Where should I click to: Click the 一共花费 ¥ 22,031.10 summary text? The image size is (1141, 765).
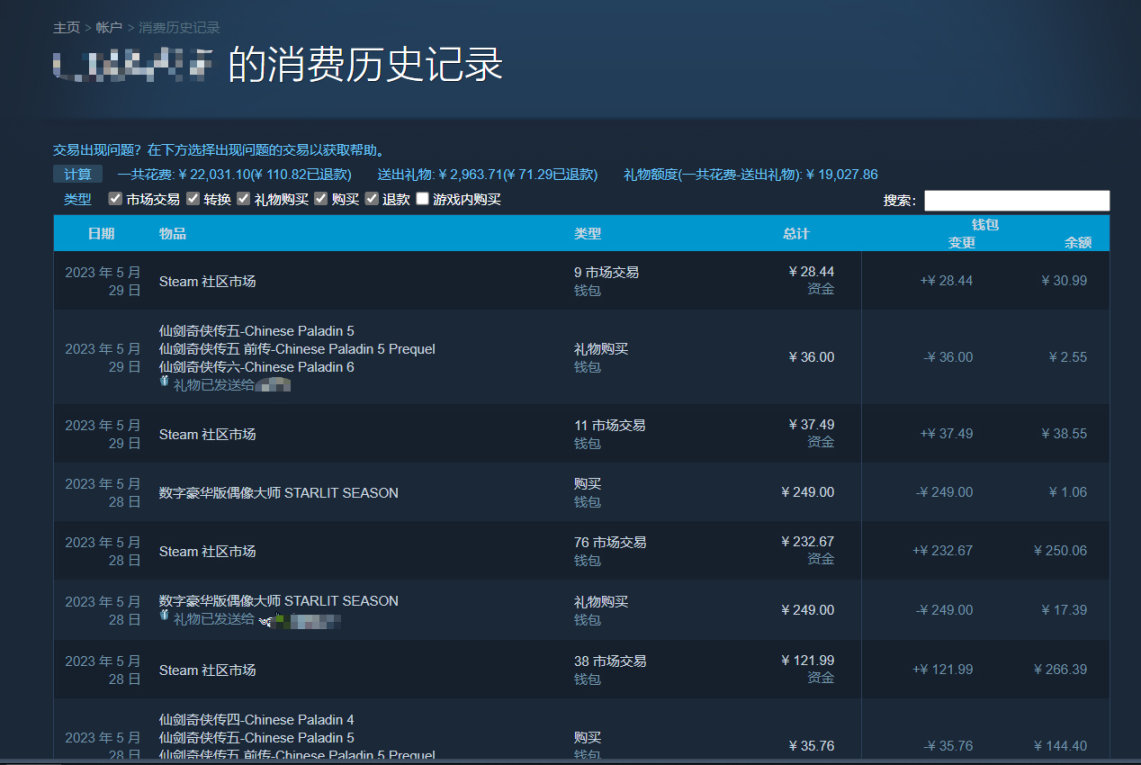[234, 175]
